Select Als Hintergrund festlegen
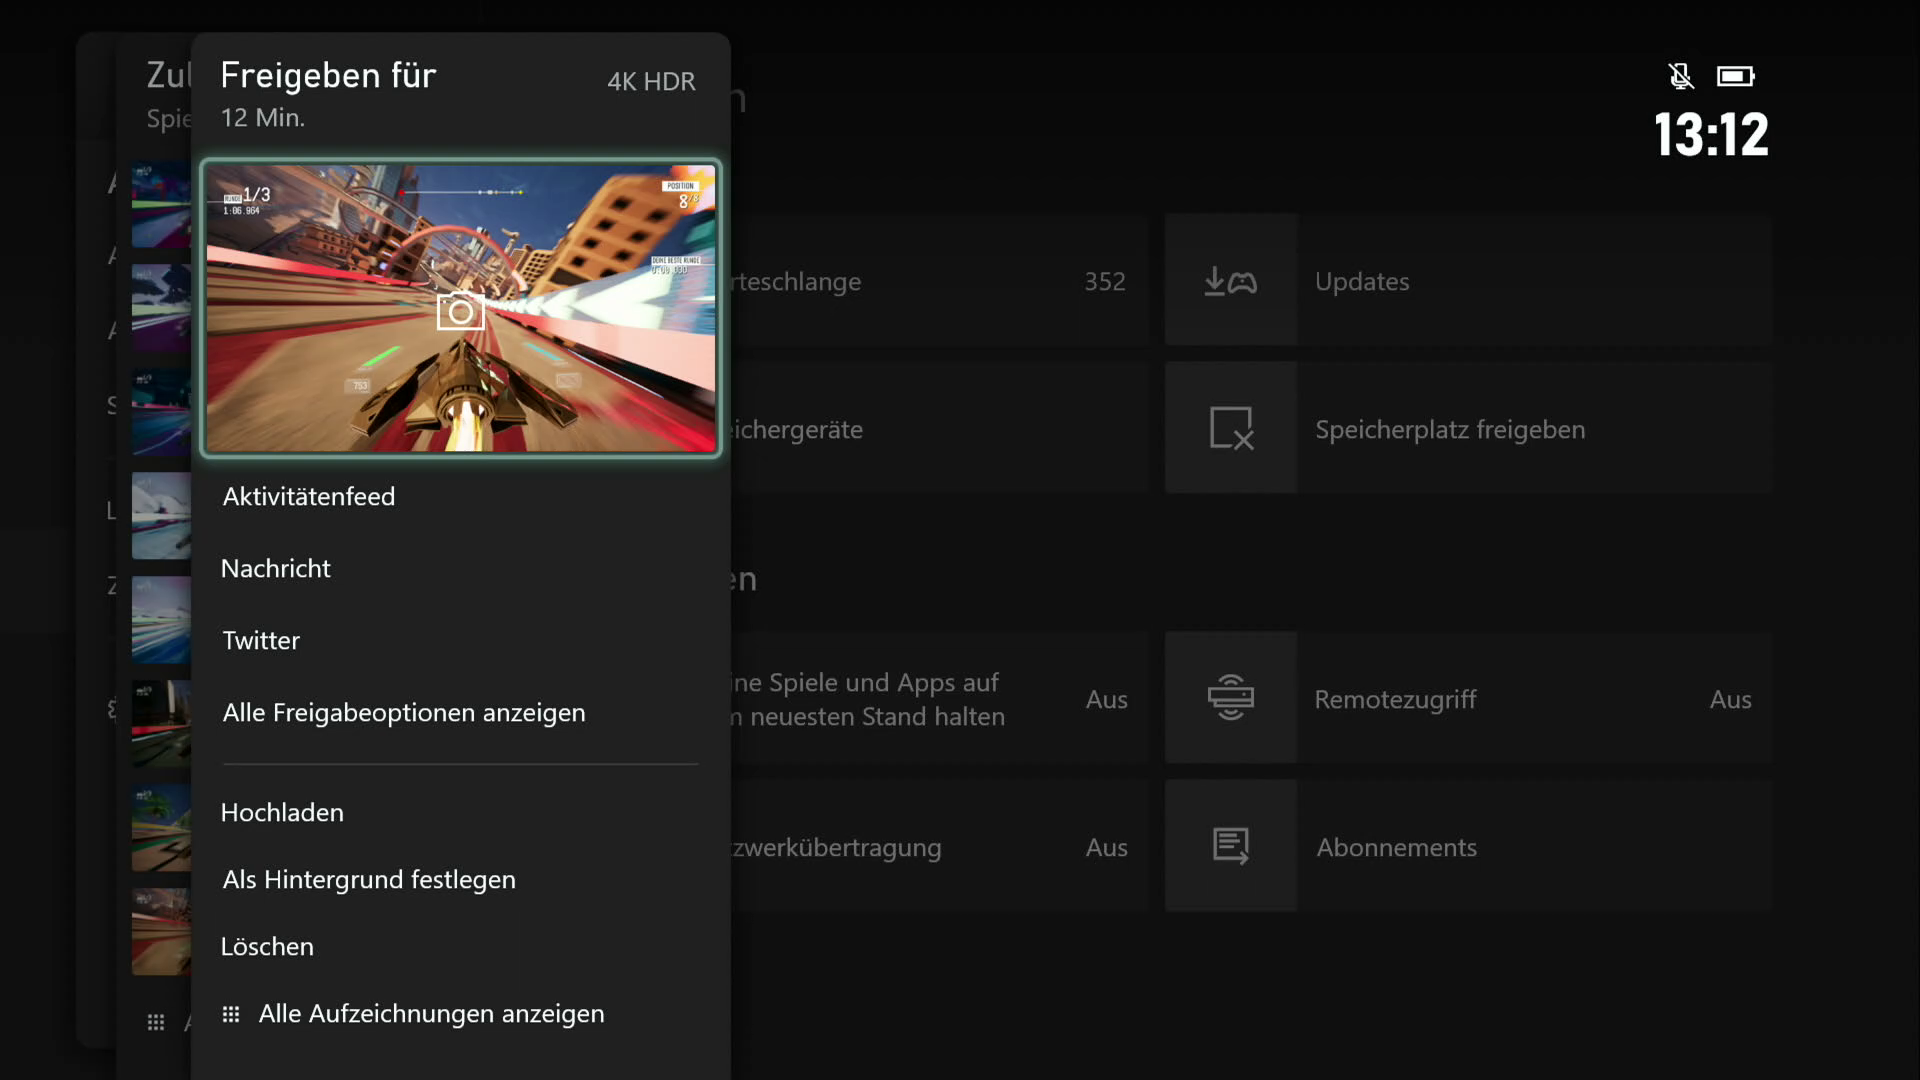This screenshot has height=1080, width=1920. [369, 880]
